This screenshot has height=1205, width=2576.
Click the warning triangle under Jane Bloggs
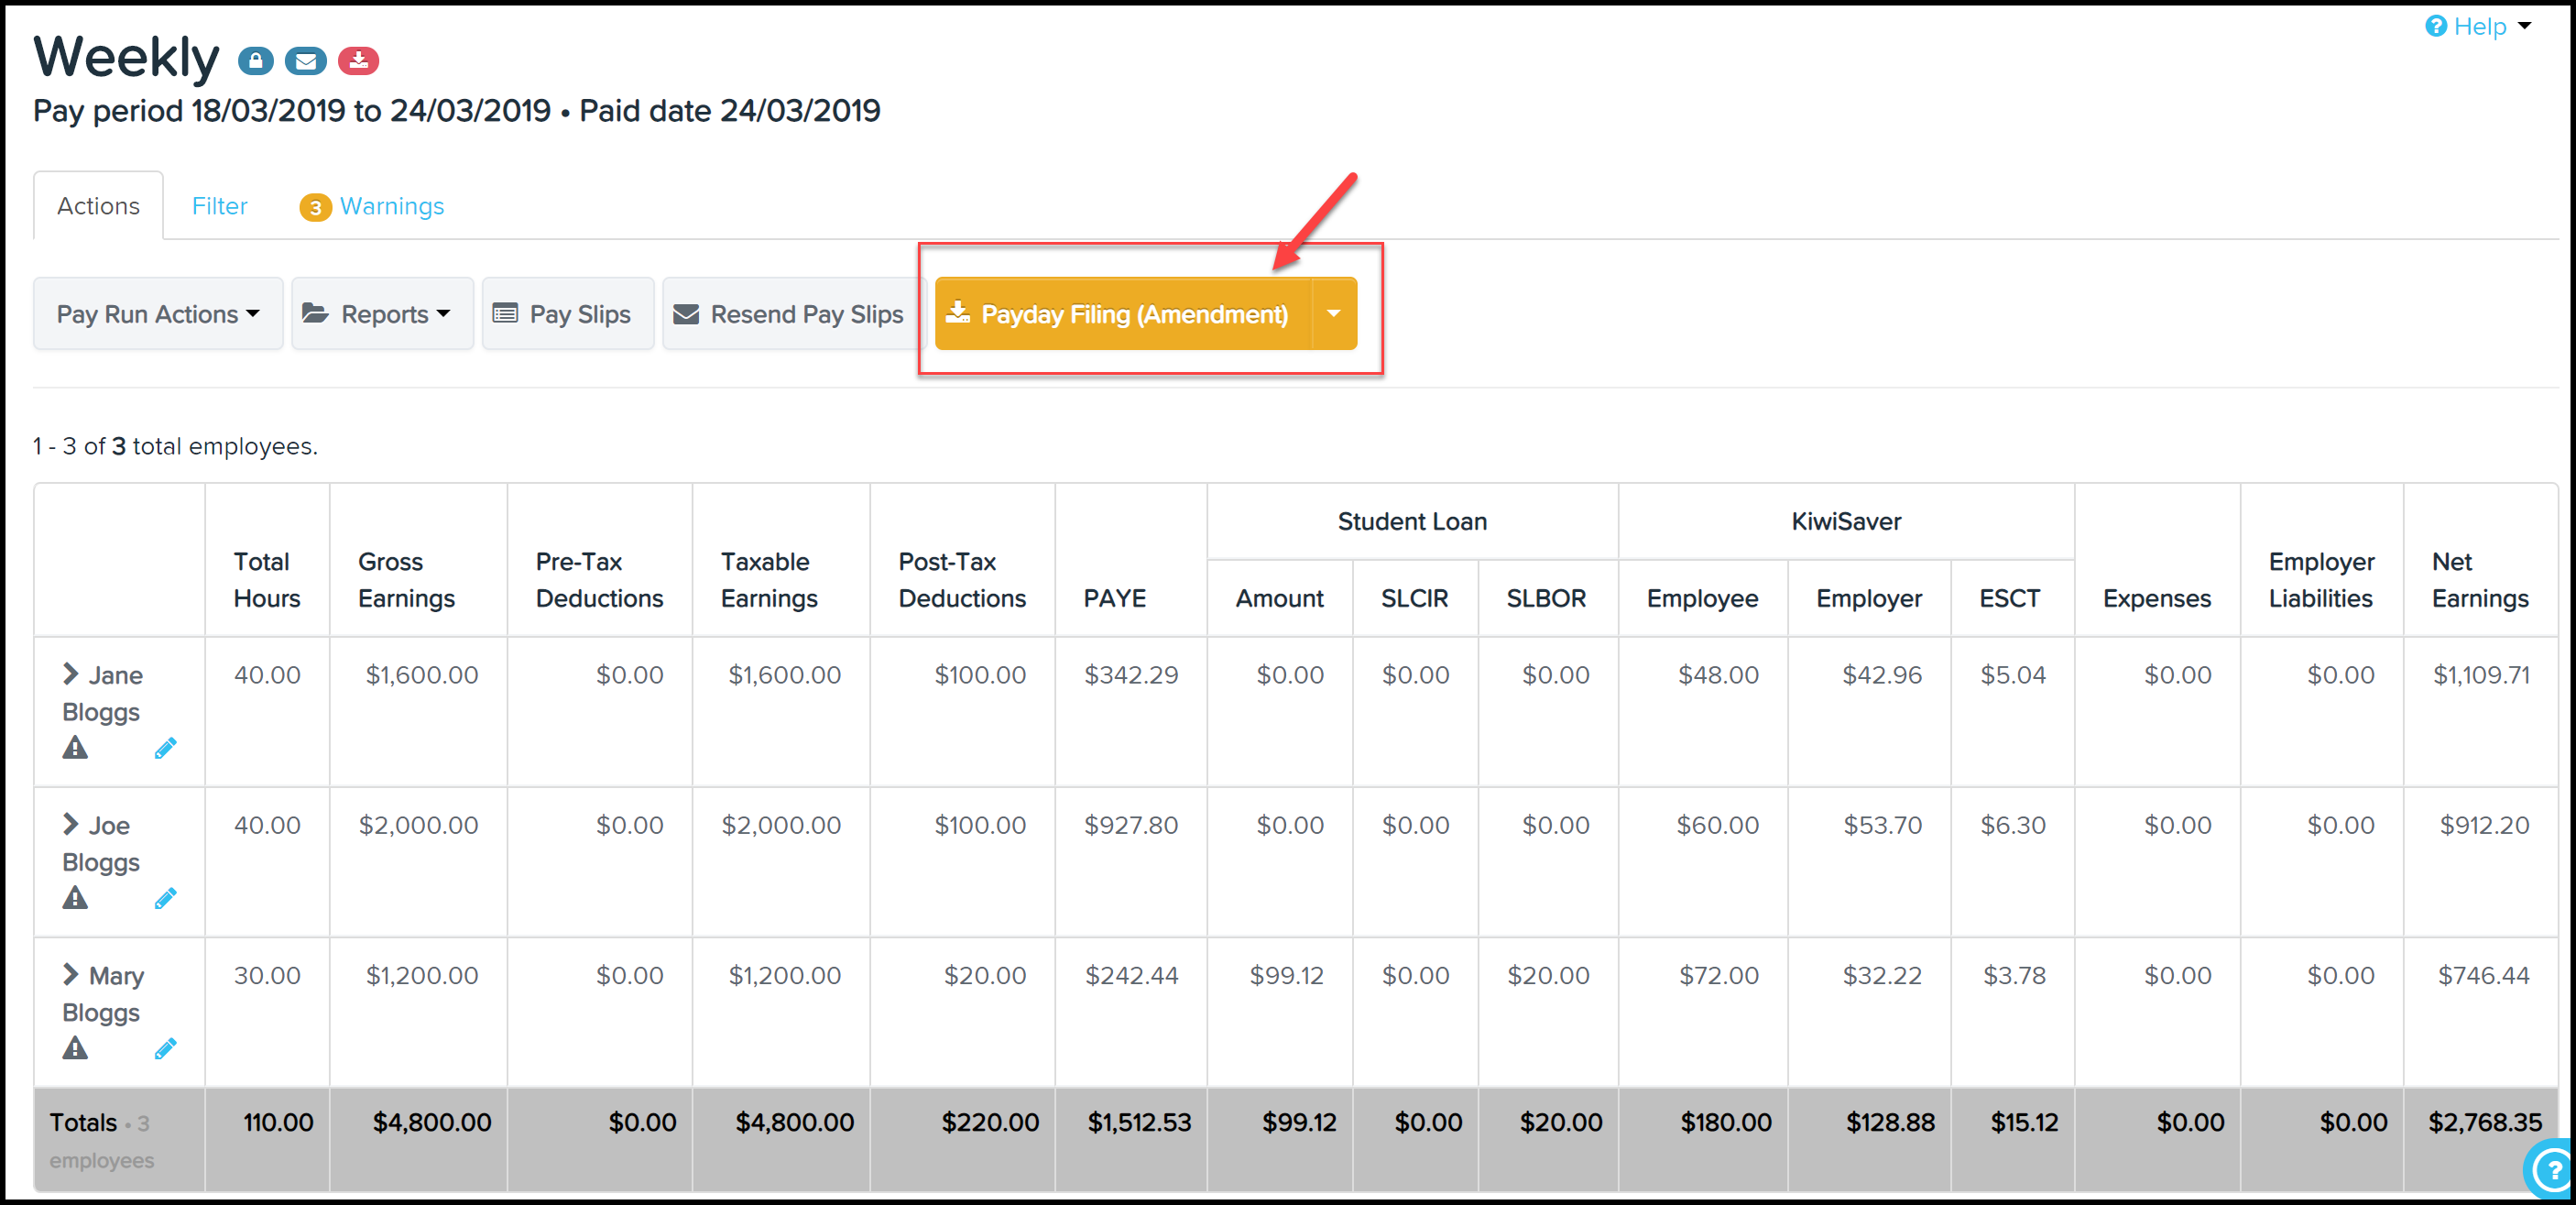(x=75, y=747)
